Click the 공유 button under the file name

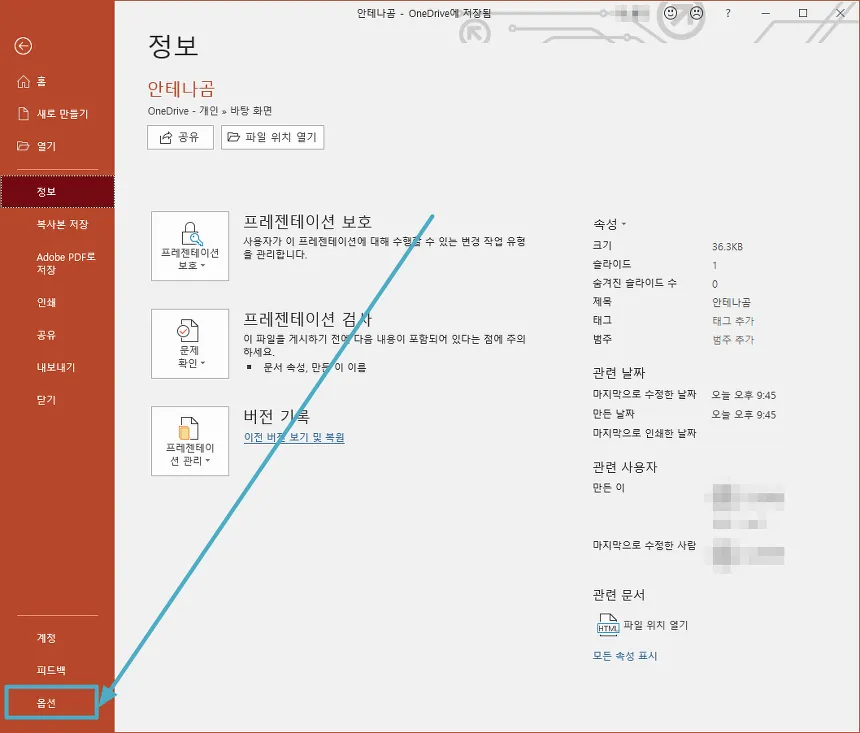tap(180, 137)
